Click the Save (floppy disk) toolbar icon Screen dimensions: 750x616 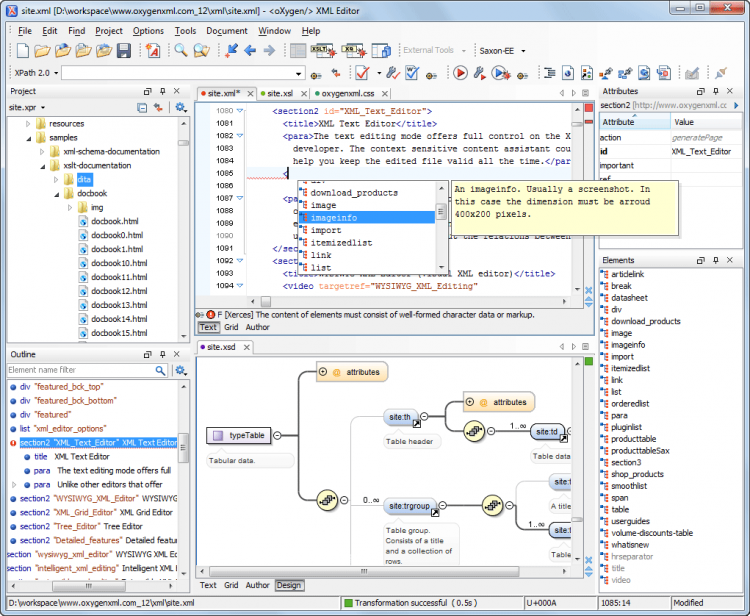pyautogui.click(x=124, y=51)
